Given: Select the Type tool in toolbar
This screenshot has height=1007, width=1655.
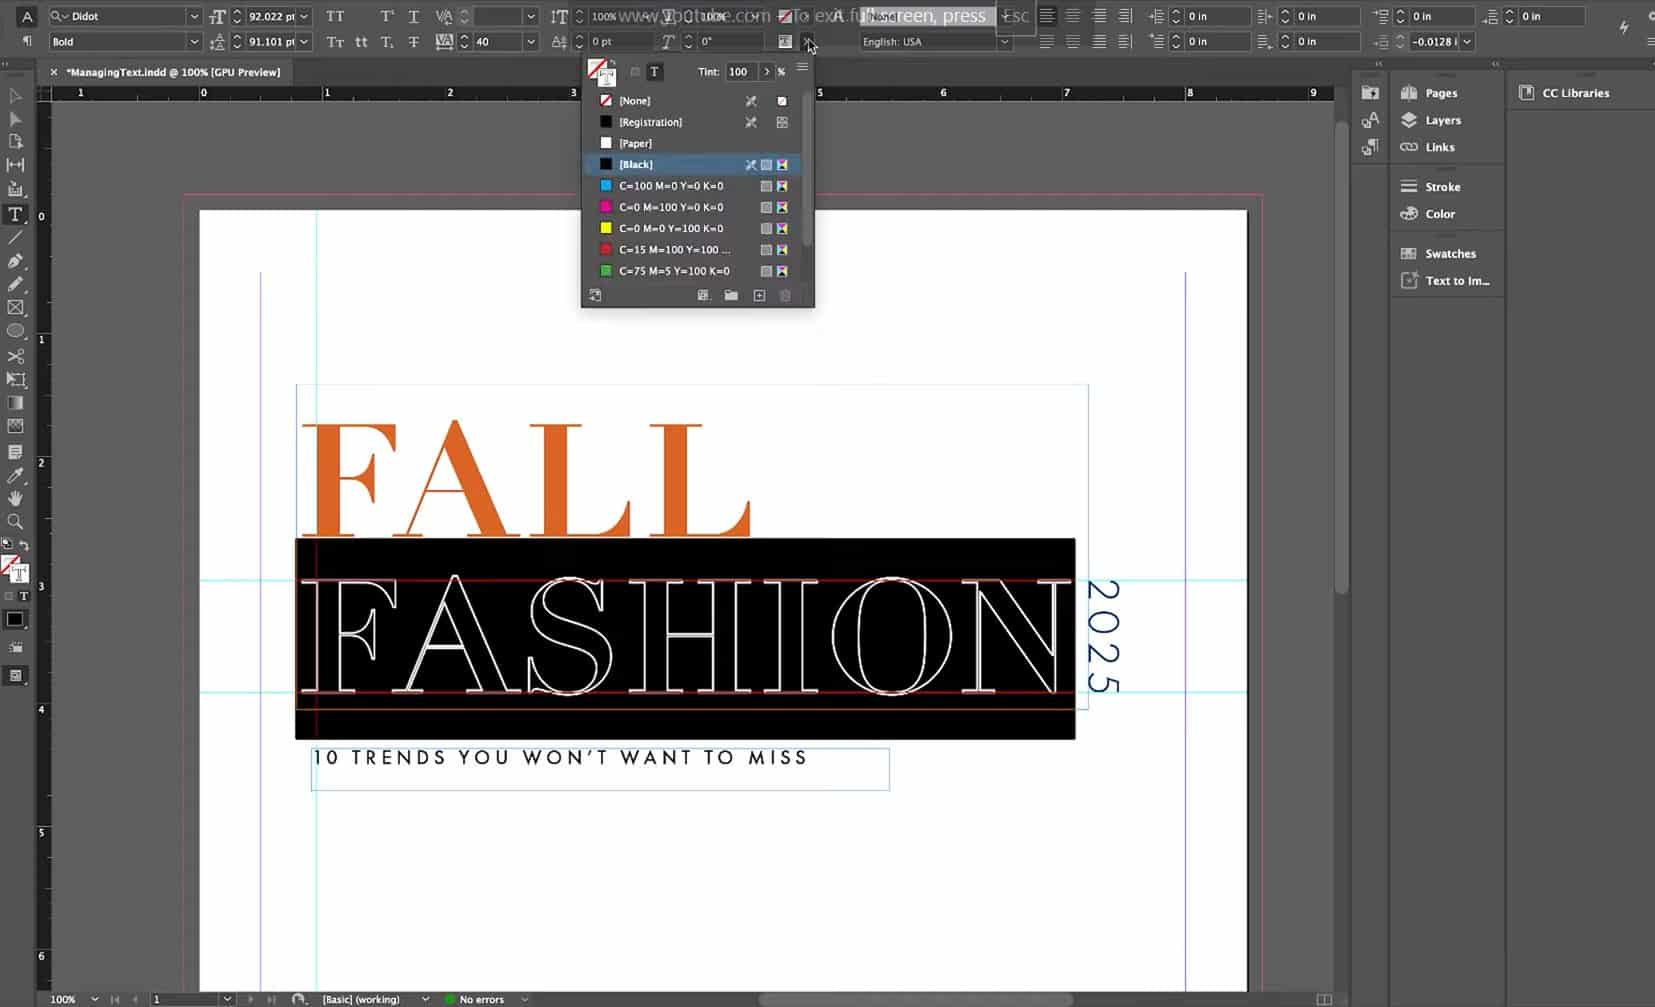Looking at the screenshot, I should pyautogui.click(x=16, y=215).
